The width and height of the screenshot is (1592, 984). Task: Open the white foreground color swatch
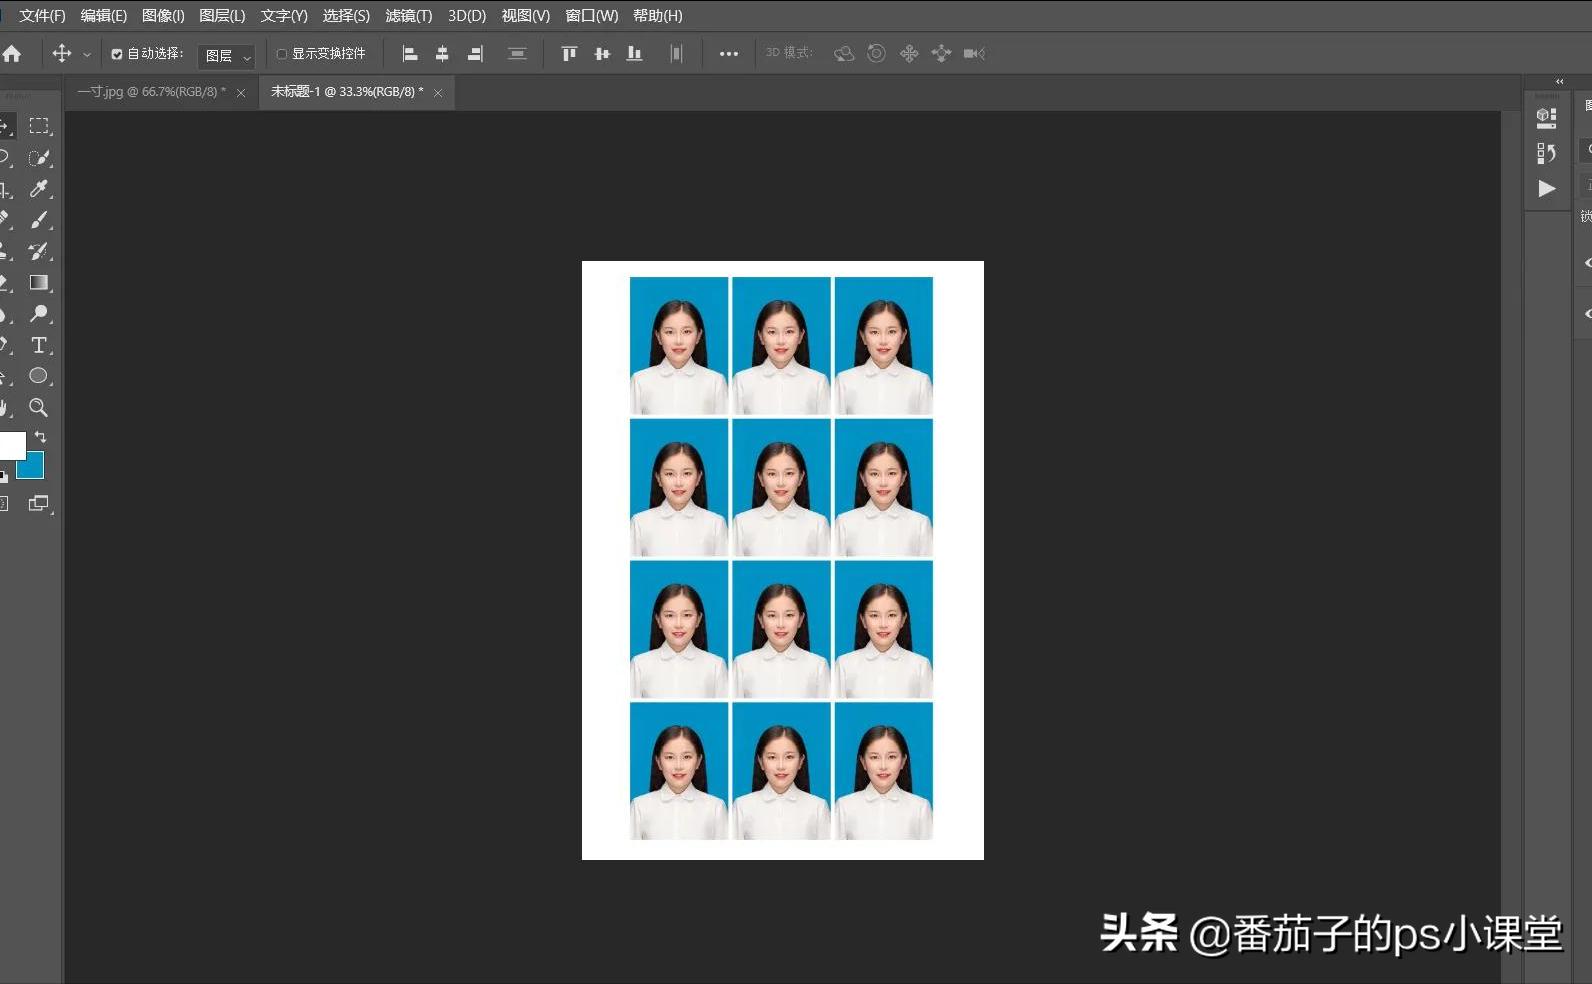[x=12, y=446]
